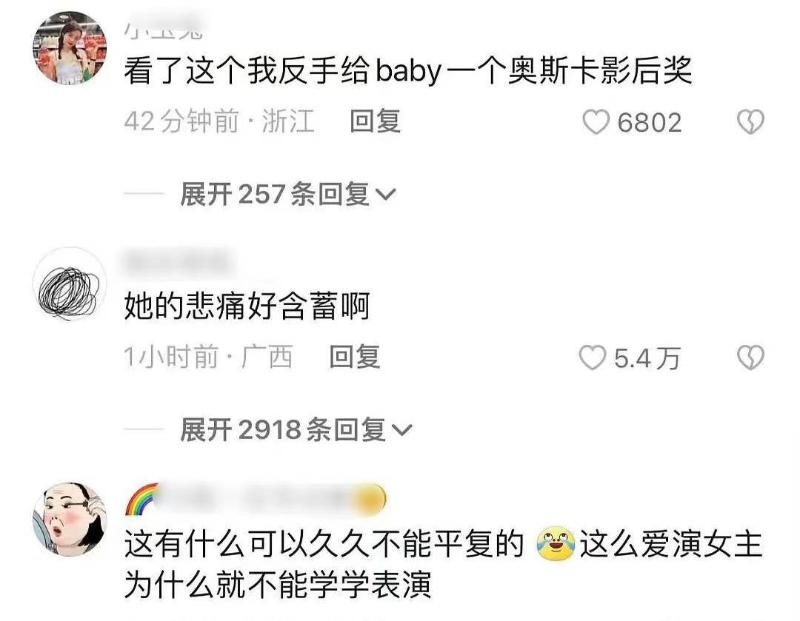Select the comment text 为什么就不能学学表演

point(278,585)
